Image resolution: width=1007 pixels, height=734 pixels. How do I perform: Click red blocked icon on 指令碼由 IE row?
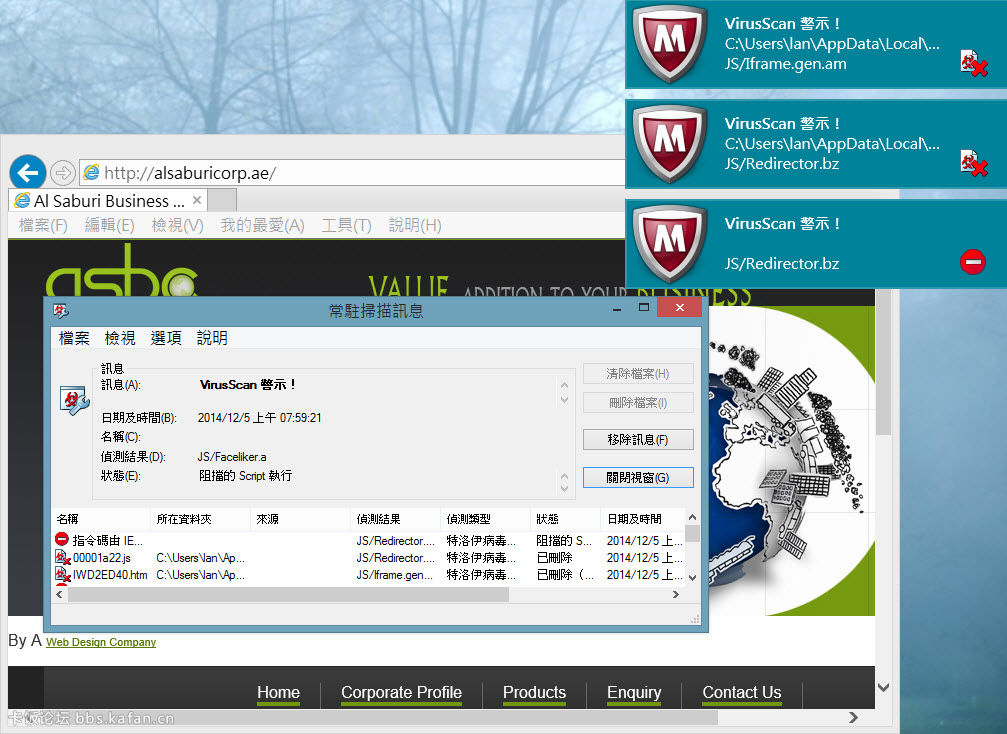pyautogui.click(x=62, y=539)
